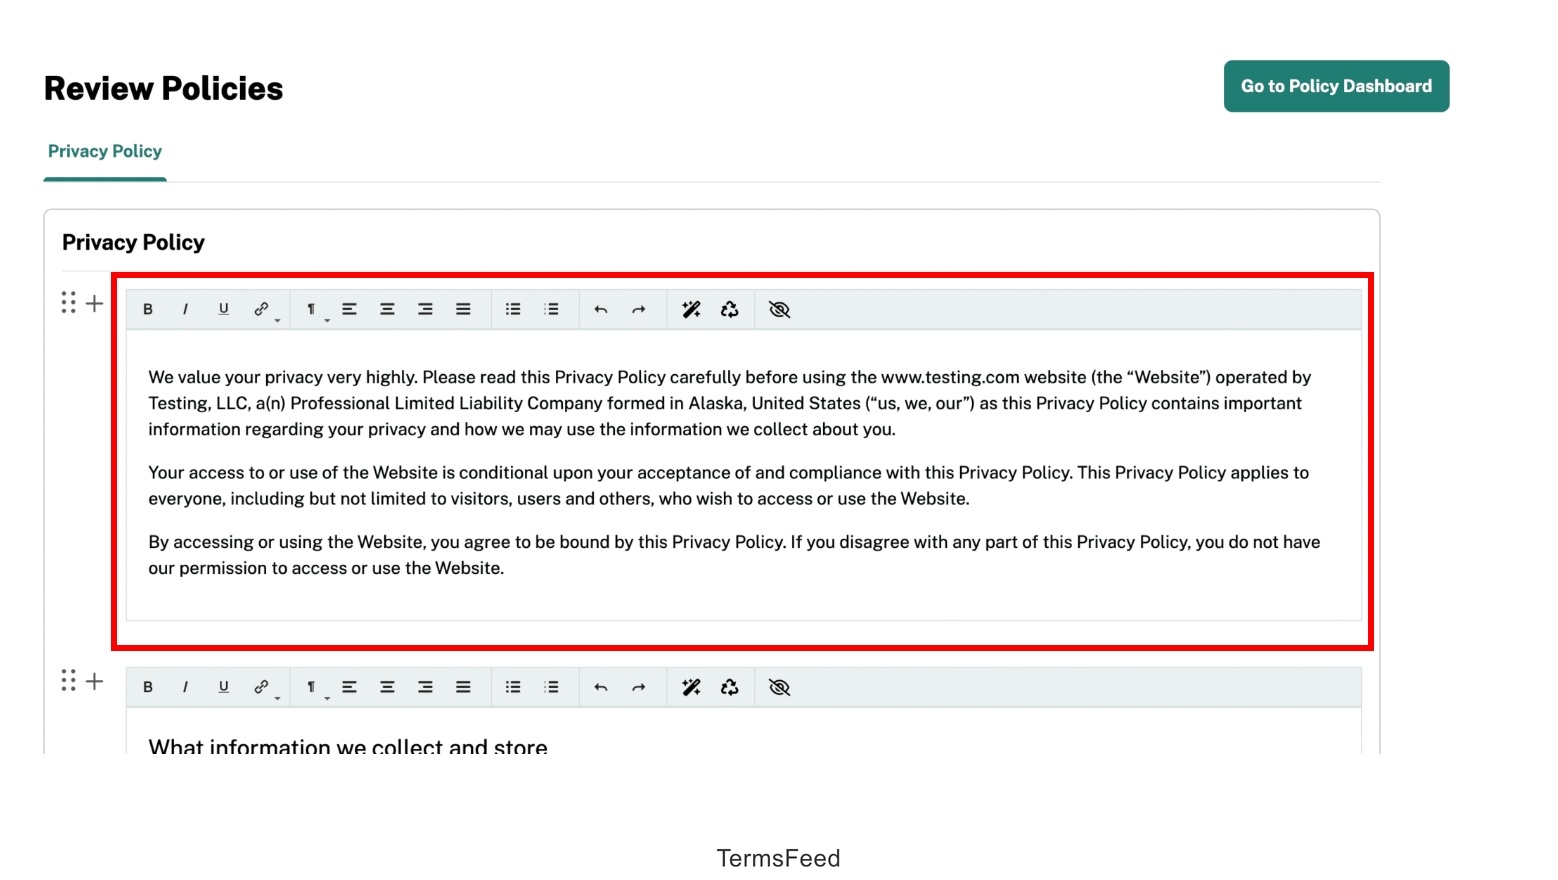Undo last change in first editor toolbar

(601, 309)
